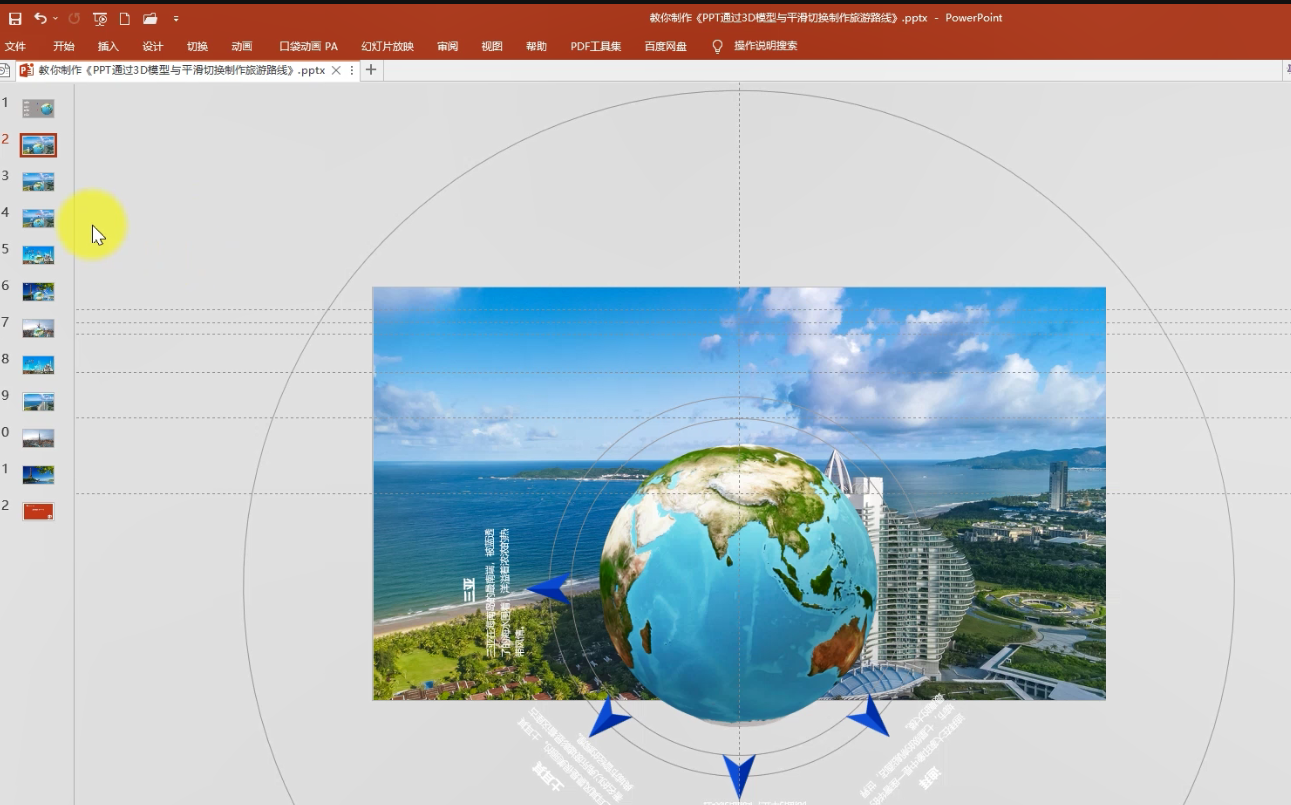Switch to the 动画 ribbon tab

241,46
